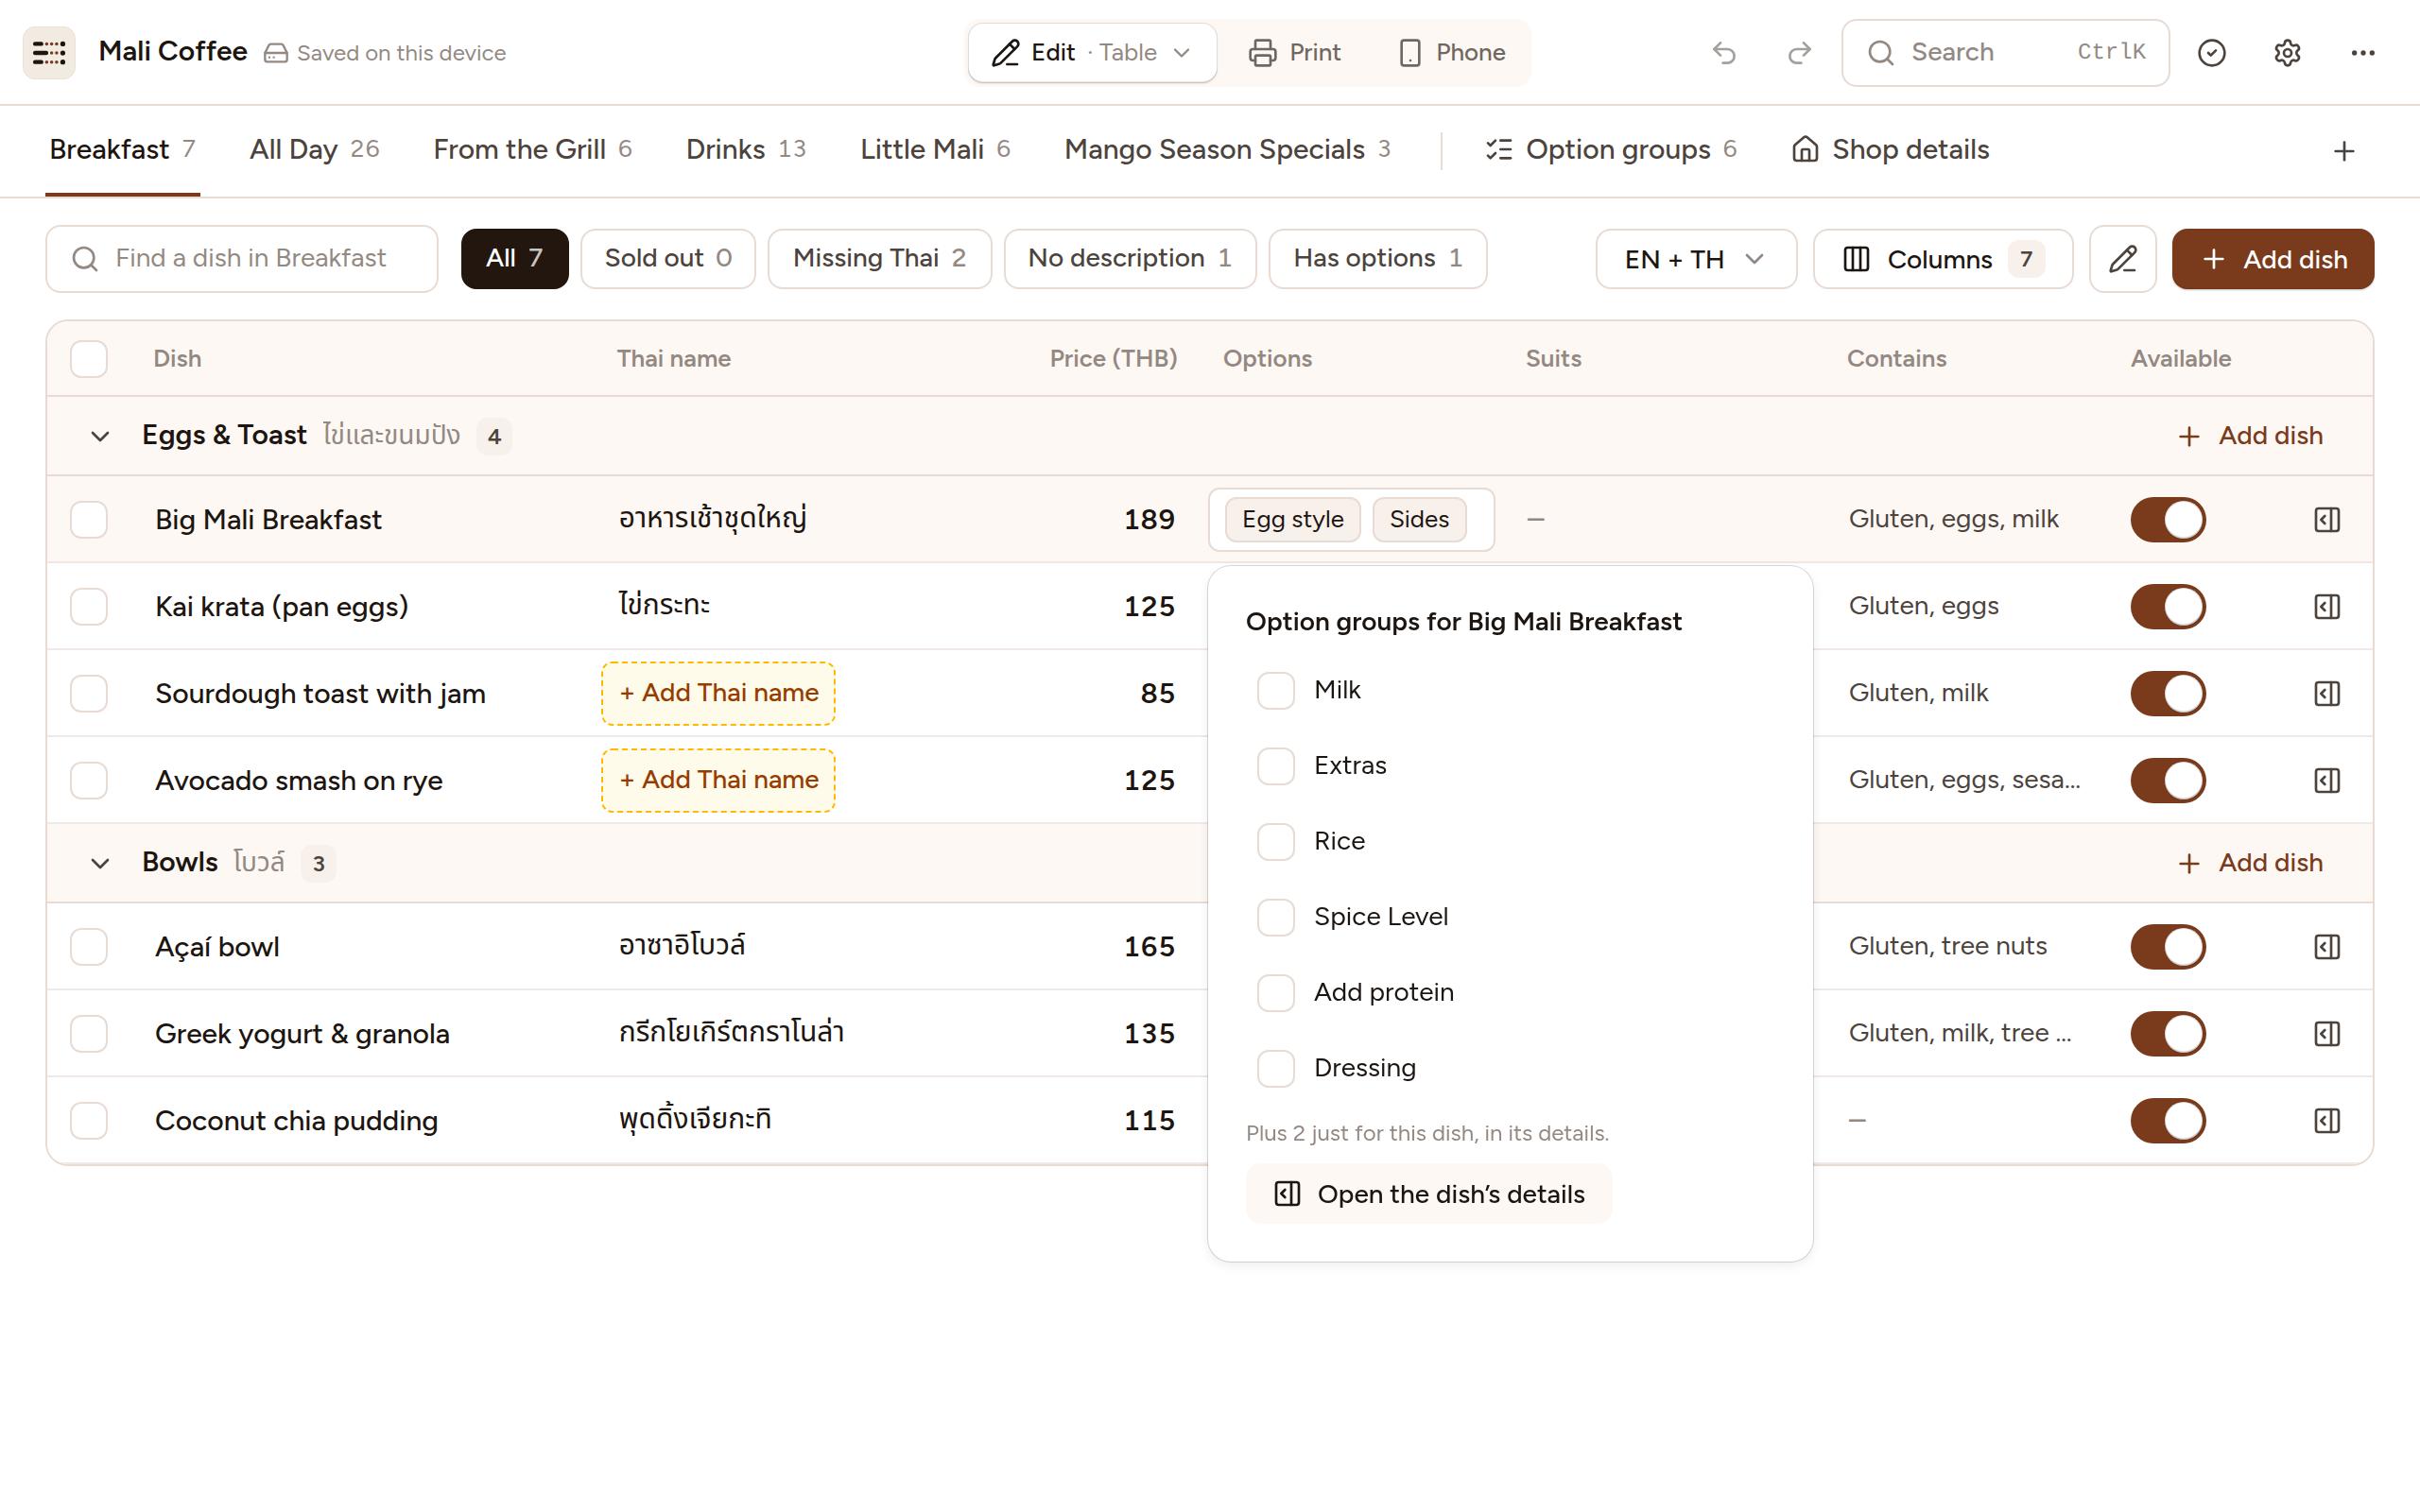Switch to the Drinks tab
Image resolution: width=2420 pixels, height=1512 pixels.
click(x=746, y=150)
